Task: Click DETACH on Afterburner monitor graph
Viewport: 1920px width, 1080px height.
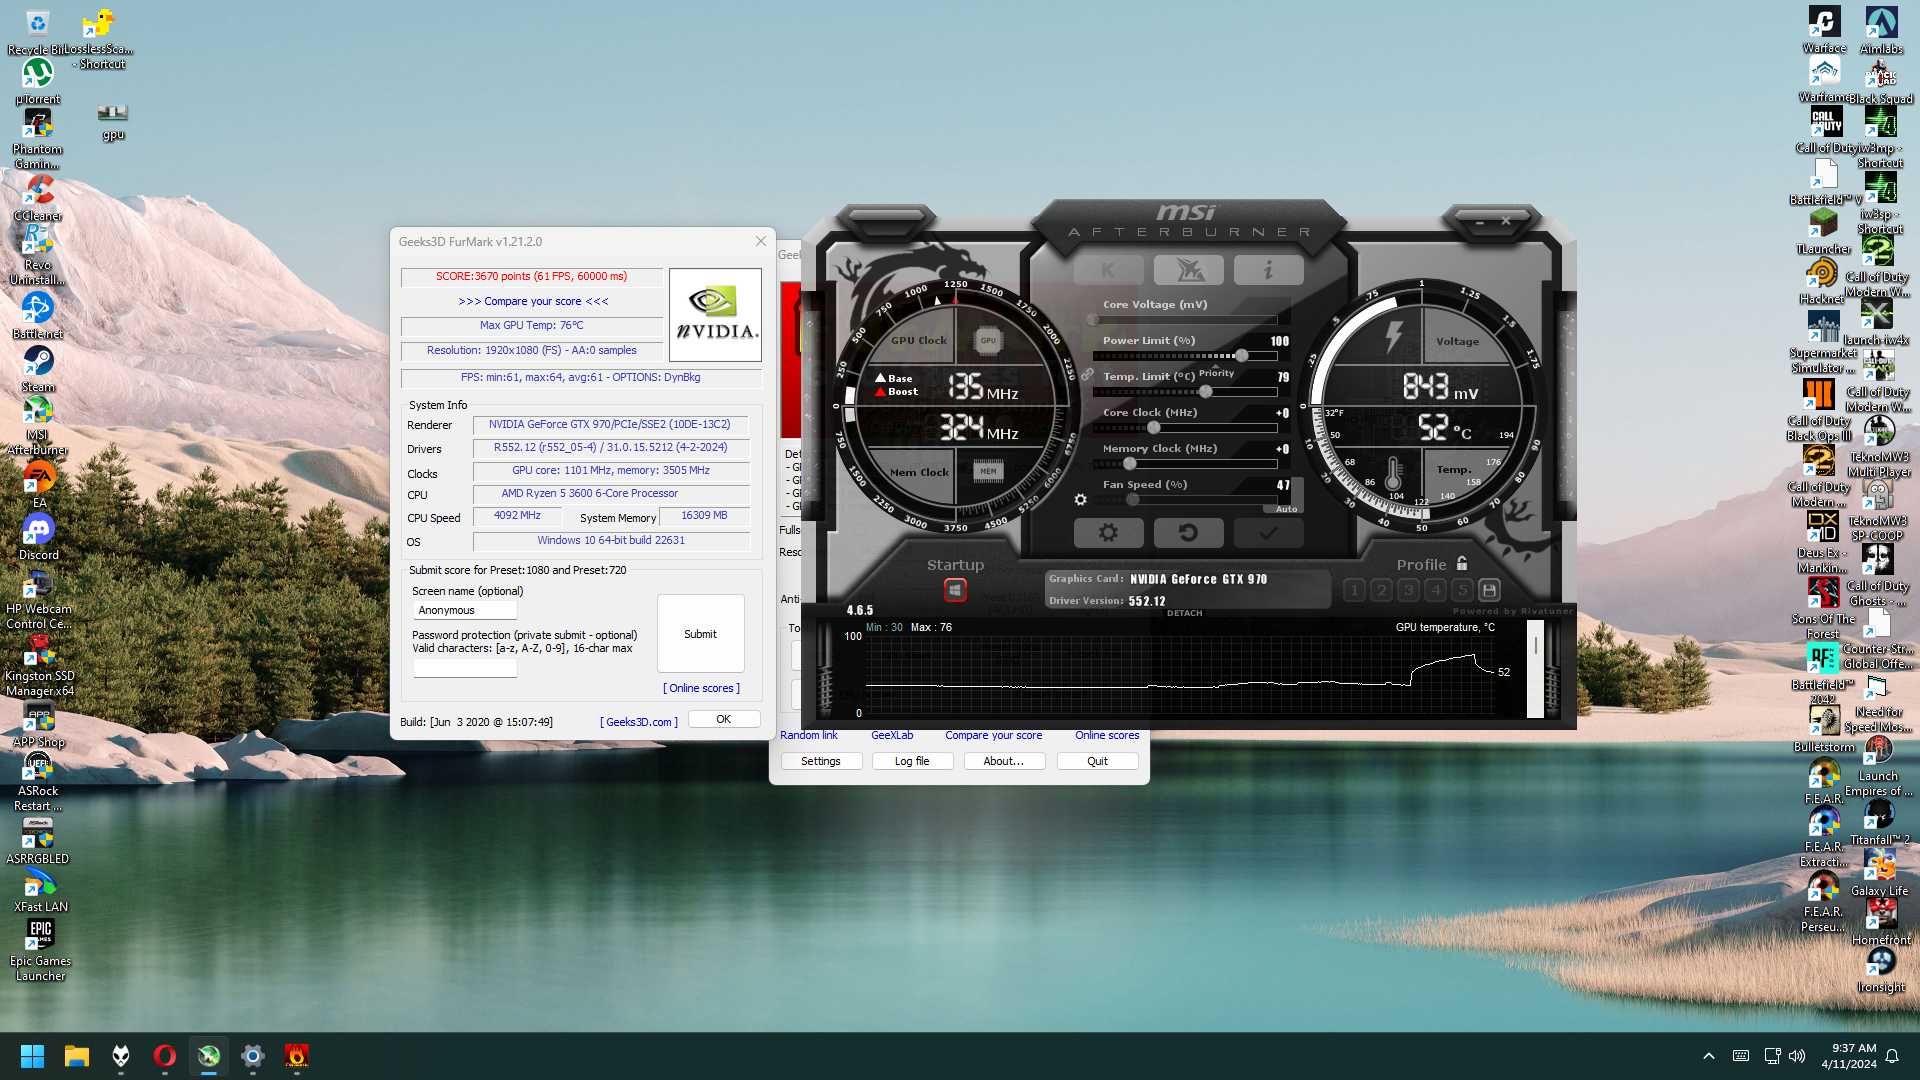Action: tap(1184, 613)
